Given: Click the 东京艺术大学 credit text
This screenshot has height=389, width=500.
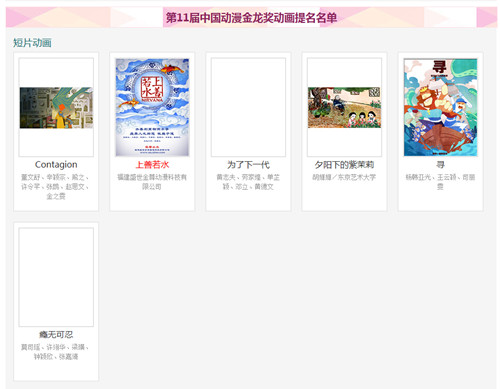Looking at the screenshot, I should click(357, 177).
